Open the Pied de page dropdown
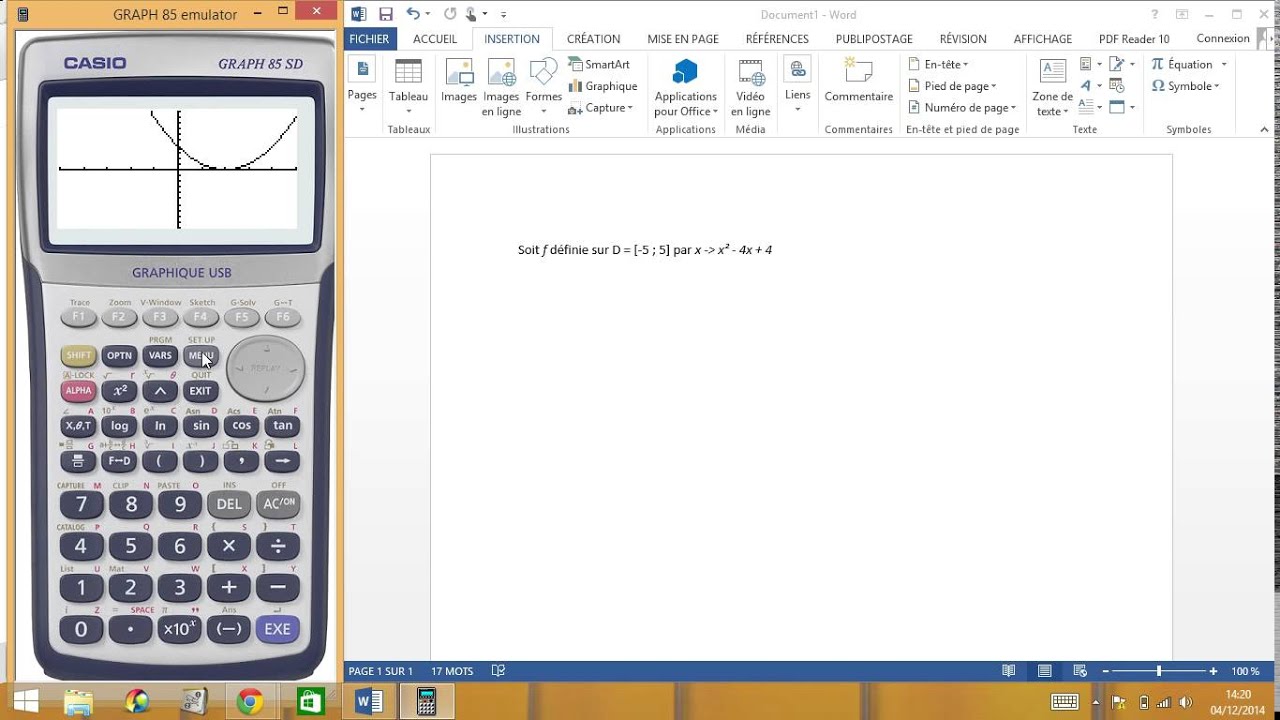1280x720 pixels. [952, 86]
